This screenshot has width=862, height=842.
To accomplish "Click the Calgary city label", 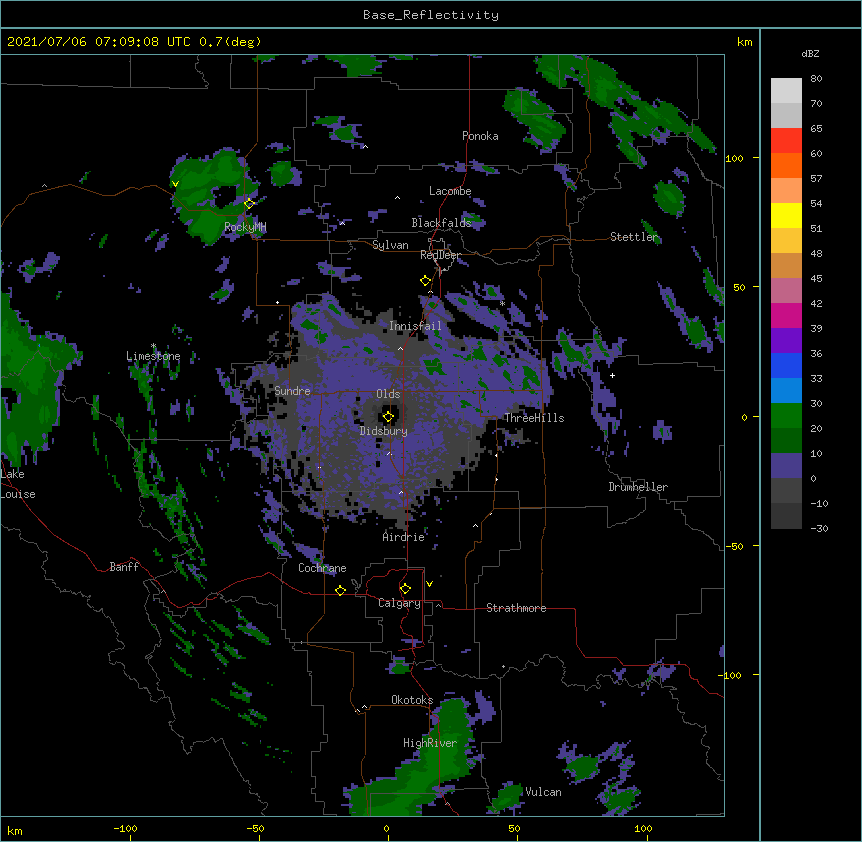I will (399, 603).
